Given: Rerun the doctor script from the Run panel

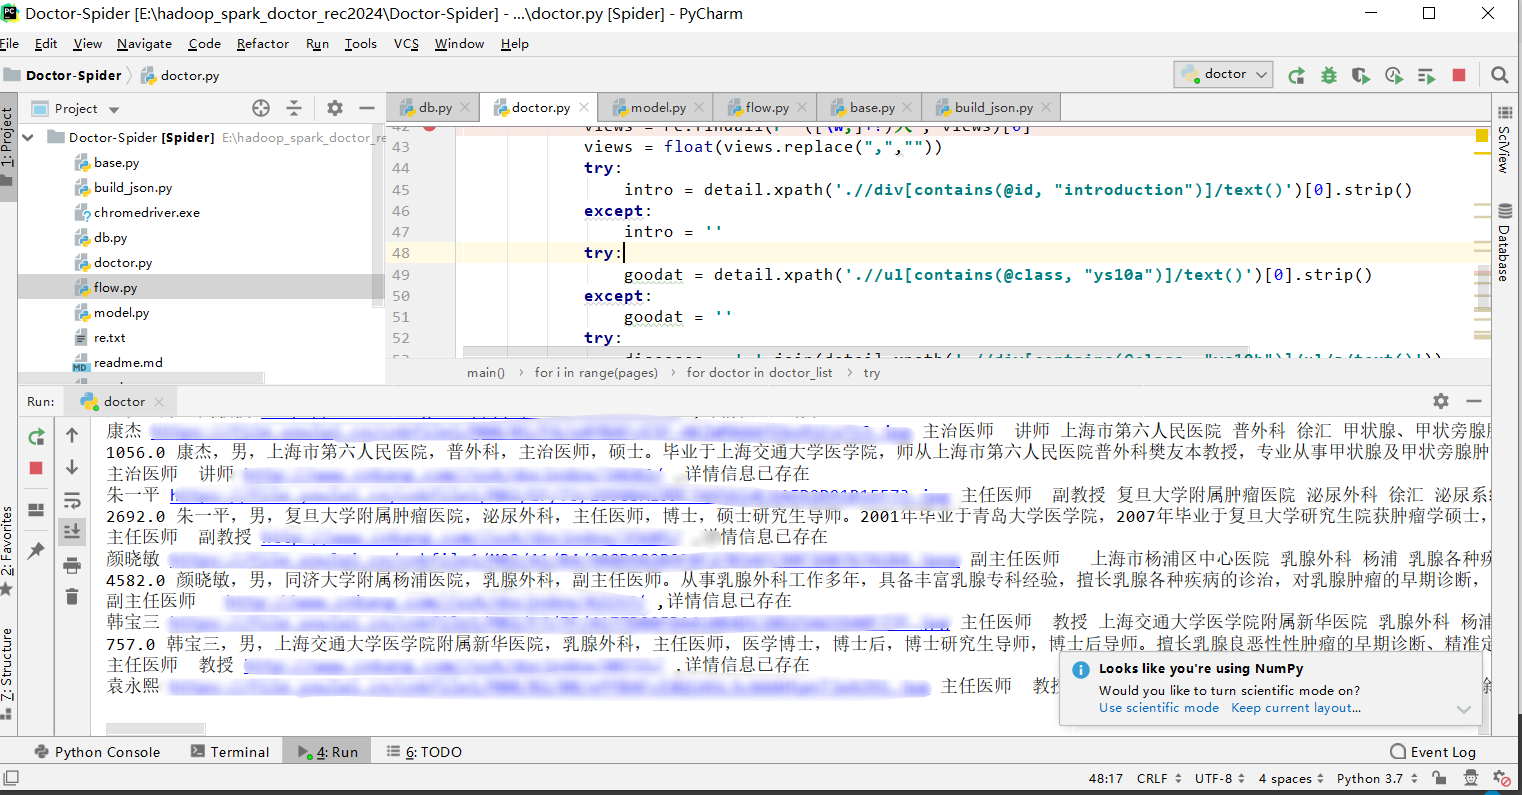Looking at the screenshot, I should pos(36,437).
